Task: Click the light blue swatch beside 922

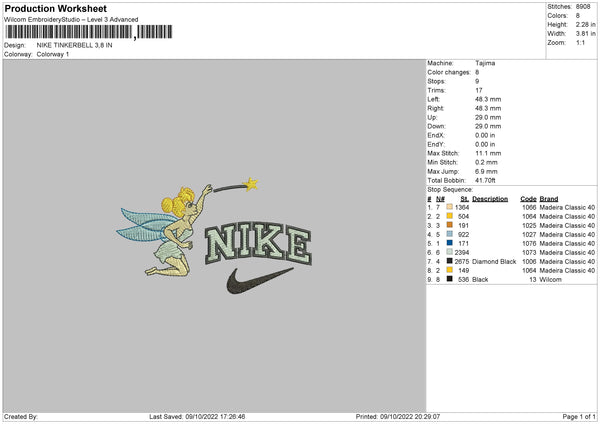Action: (449, 234)
